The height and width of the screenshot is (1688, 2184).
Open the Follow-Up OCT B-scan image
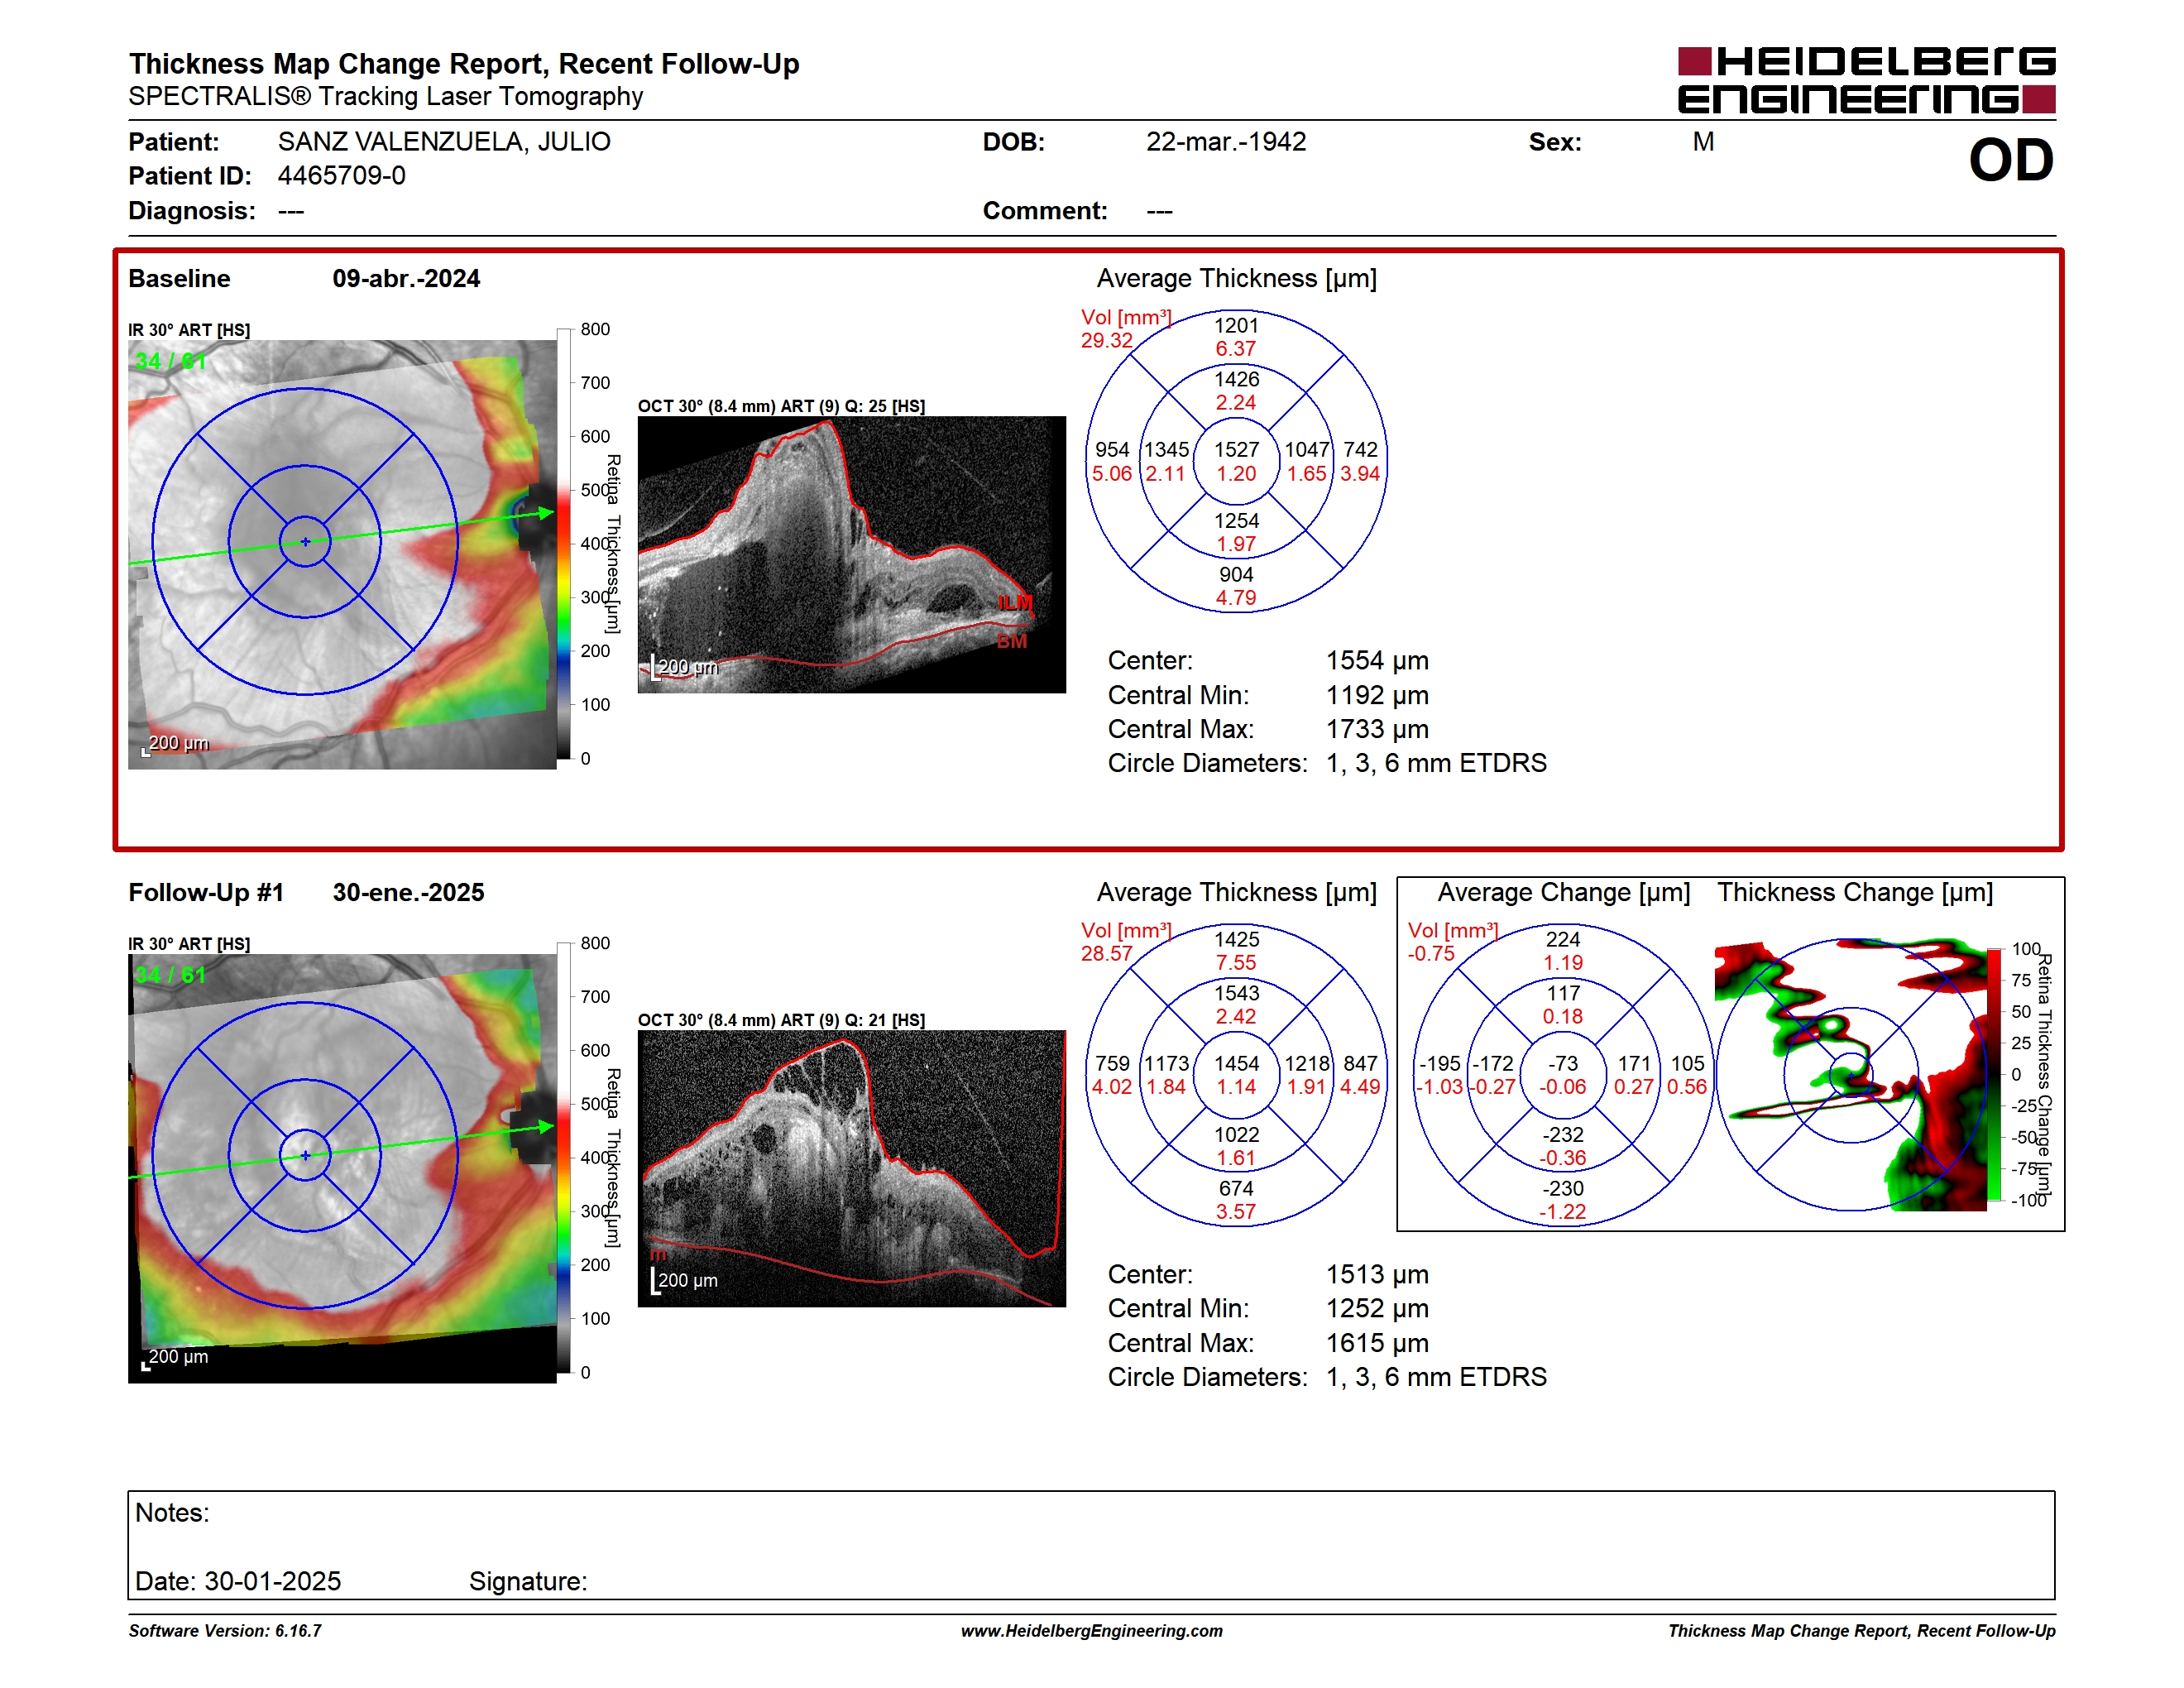coord(852,1168)
